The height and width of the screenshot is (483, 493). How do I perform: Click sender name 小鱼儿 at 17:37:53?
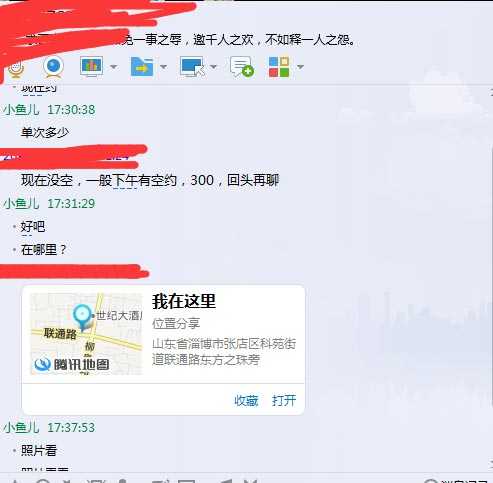21,427
